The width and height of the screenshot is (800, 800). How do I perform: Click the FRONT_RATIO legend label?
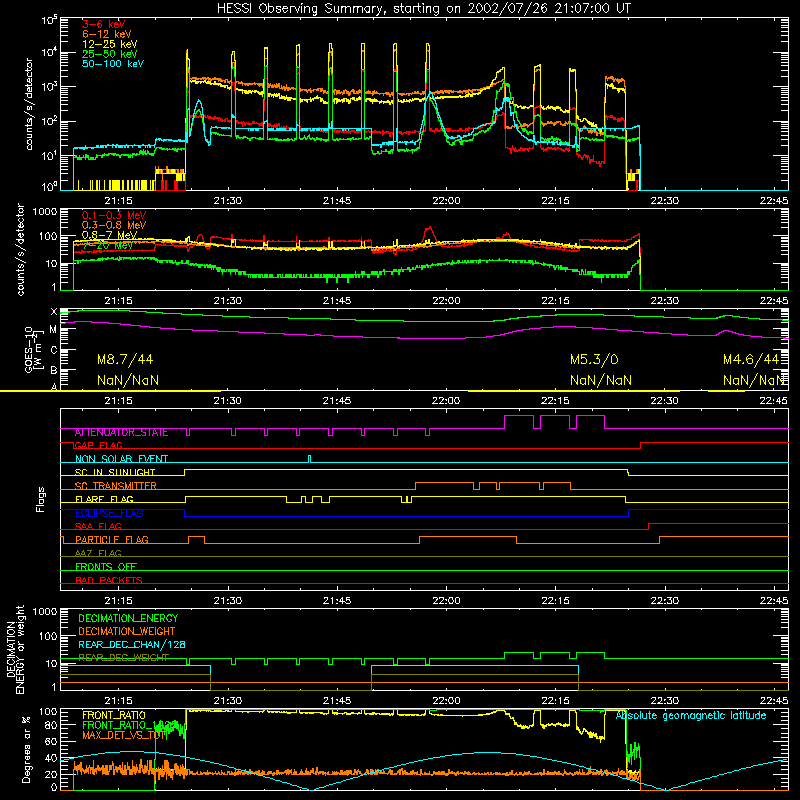[114, 715]
